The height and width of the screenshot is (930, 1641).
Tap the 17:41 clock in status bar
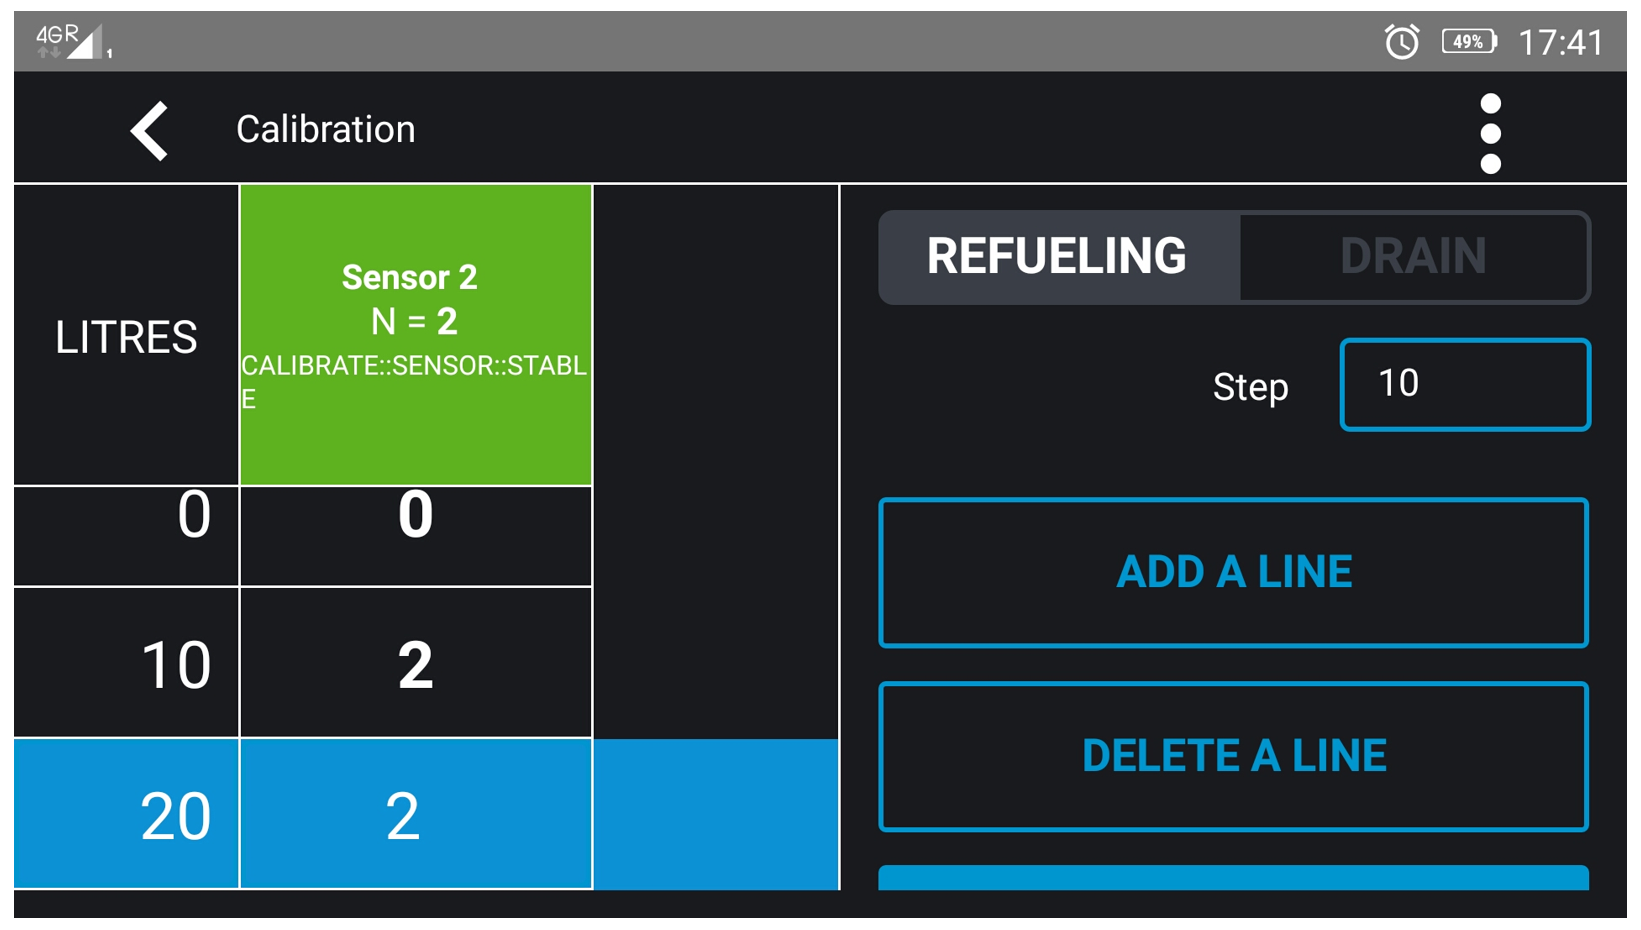pyautogui.click(x=1560, y=42)
